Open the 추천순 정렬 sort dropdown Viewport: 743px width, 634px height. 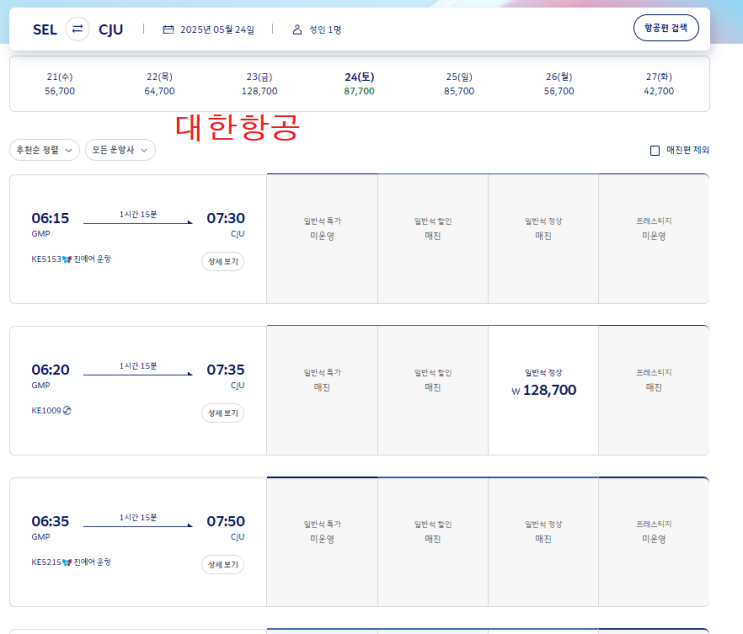(x=44, y=150)
